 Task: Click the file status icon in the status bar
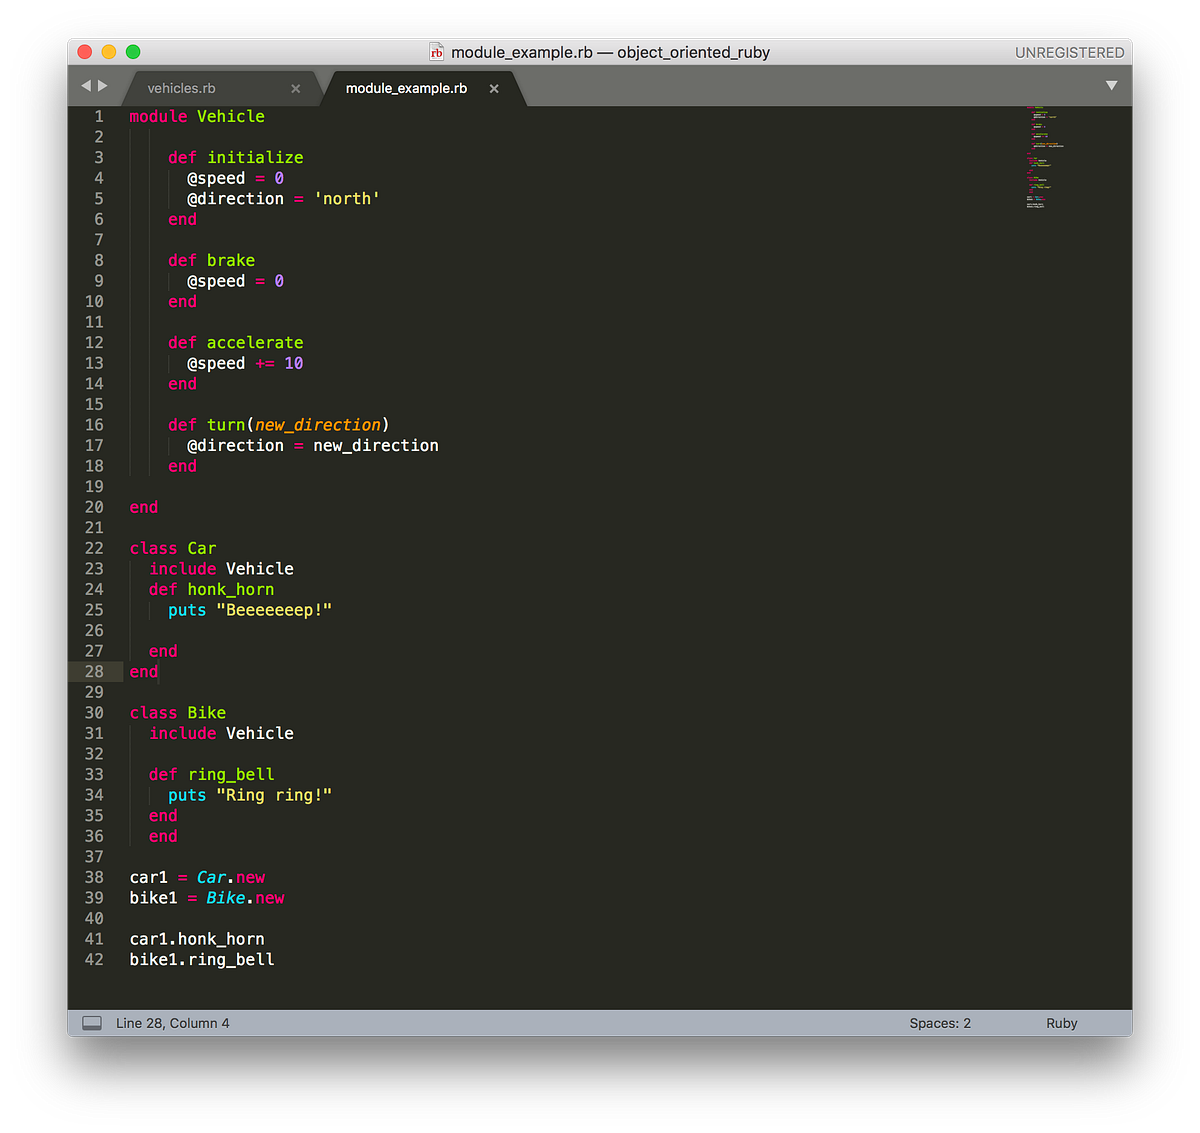point(92,1022)
